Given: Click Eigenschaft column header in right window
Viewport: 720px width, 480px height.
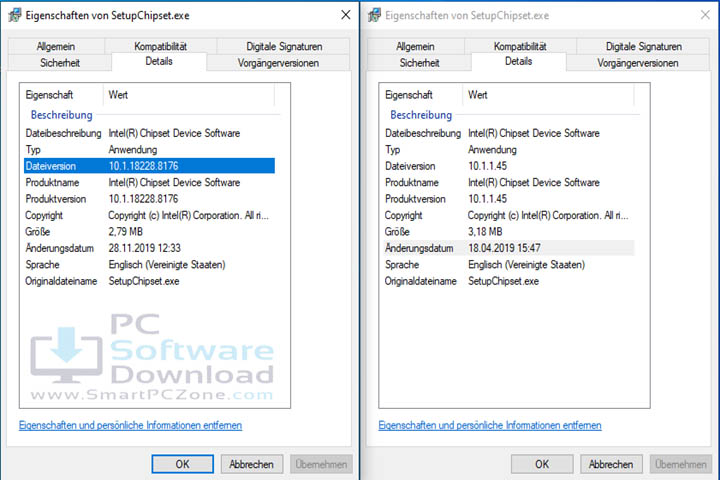Looking at the screenshot, I should tap(422, 95).
